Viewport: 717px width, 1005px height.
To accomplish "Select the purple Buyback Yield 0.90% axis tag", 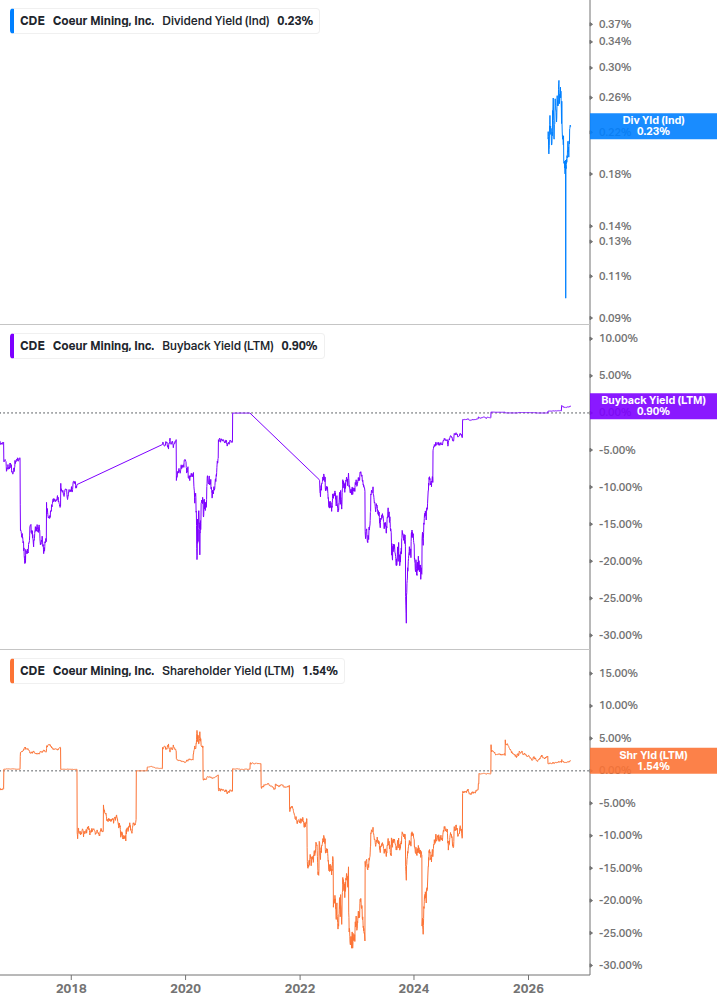I will 654,406.
